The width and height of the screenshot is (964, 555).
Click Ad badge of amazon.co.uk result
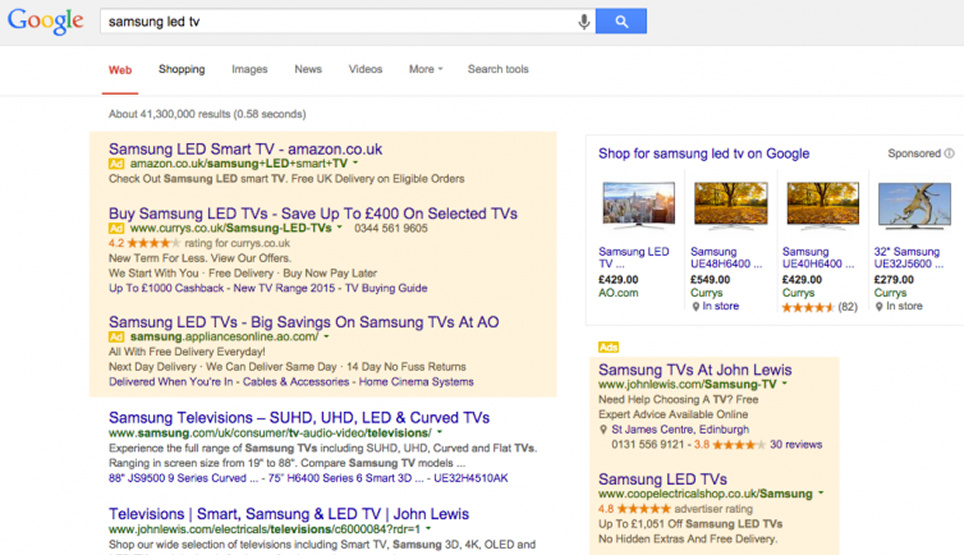pos(116,164)
